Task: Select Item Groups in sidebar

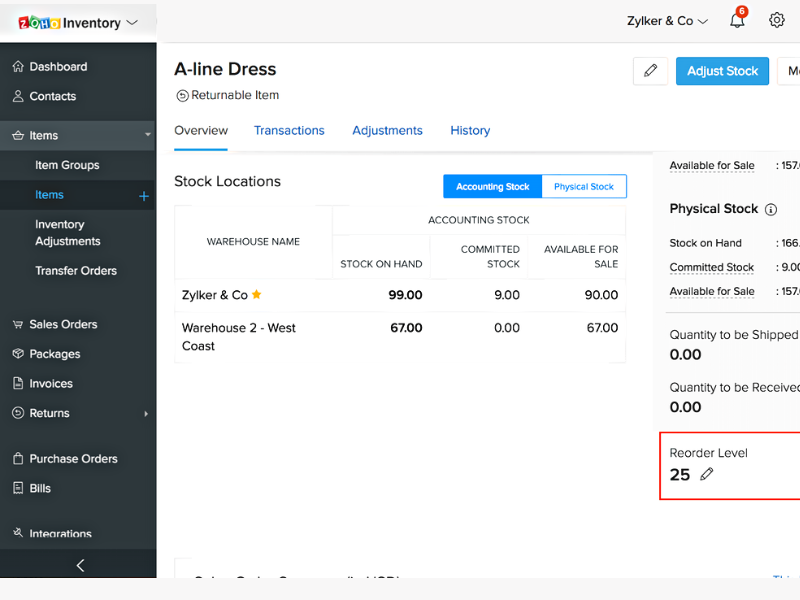Action: [x=67, y=165]
